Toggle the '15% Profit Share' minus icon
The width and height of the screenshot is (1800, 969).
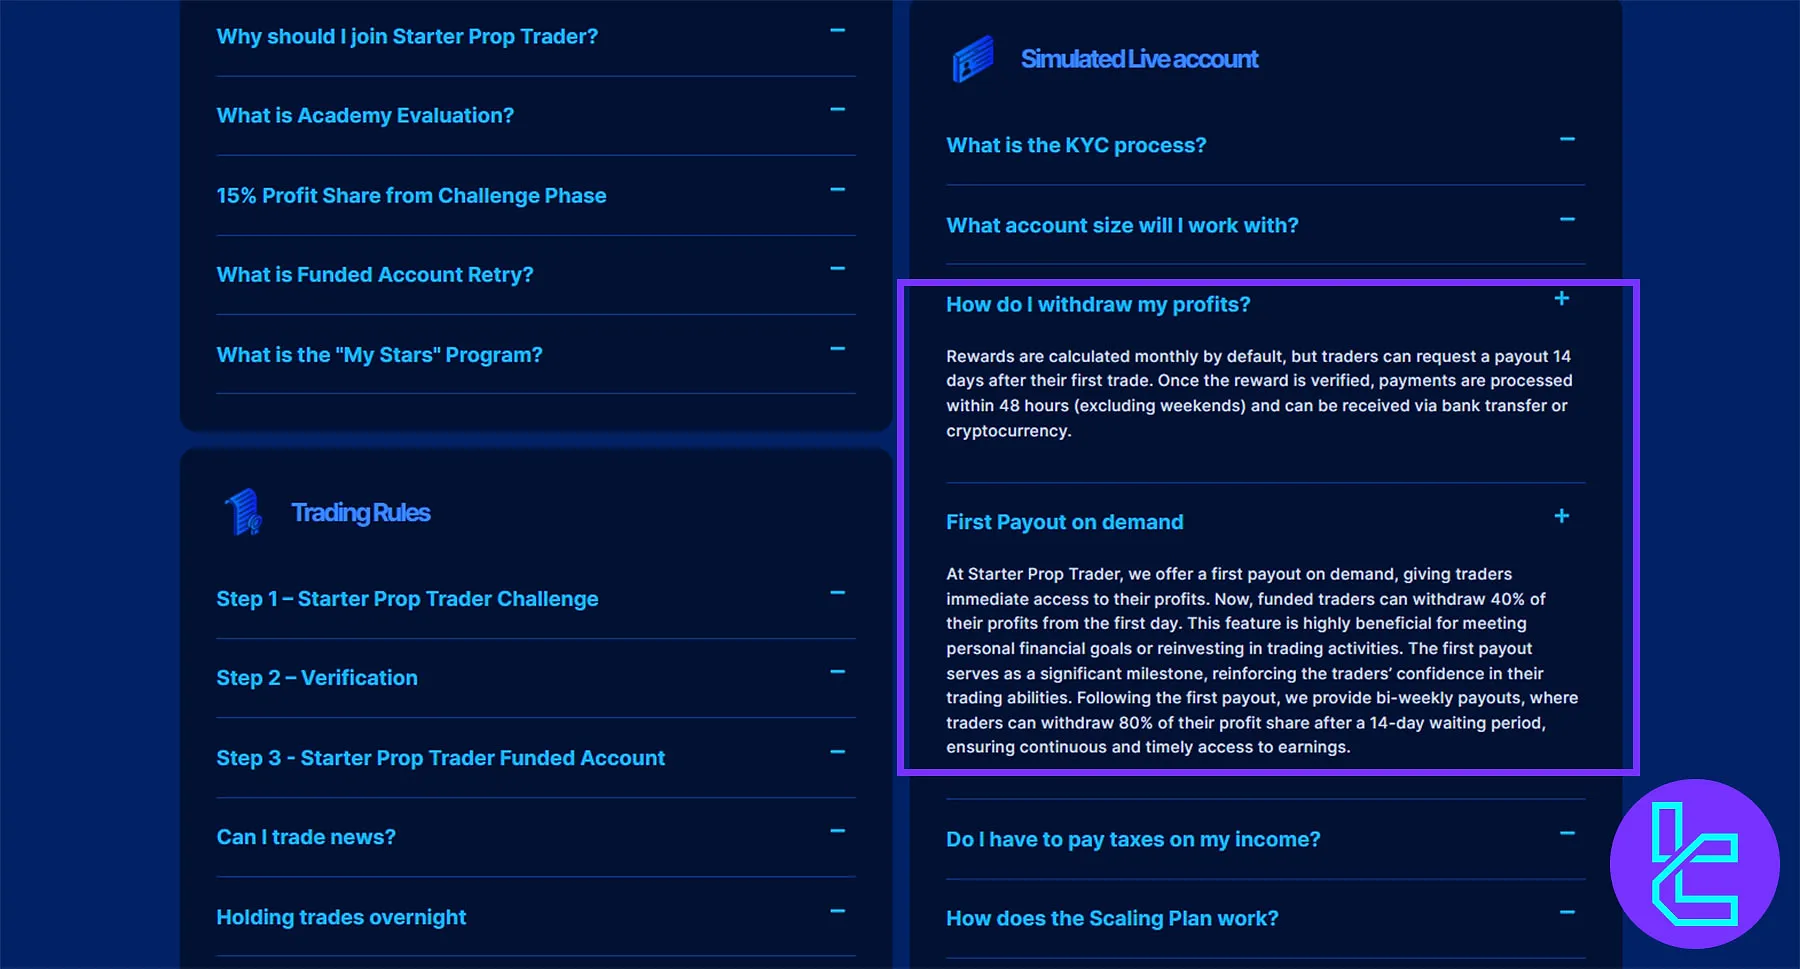click(837, 190)
